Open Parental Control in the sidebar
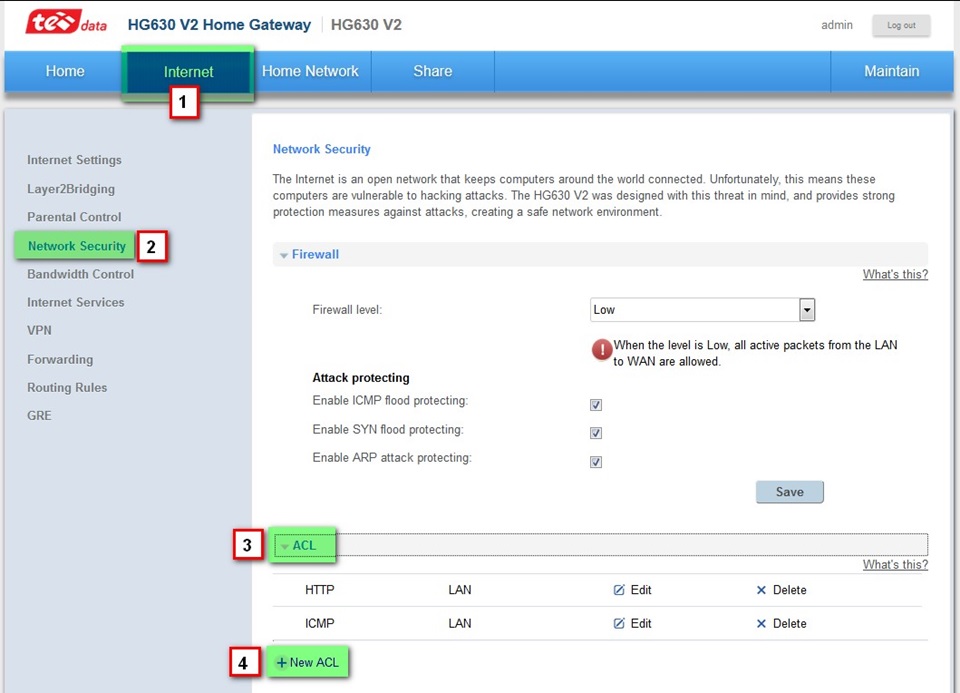Screen dimensions: 960x693 click(74, 217)
